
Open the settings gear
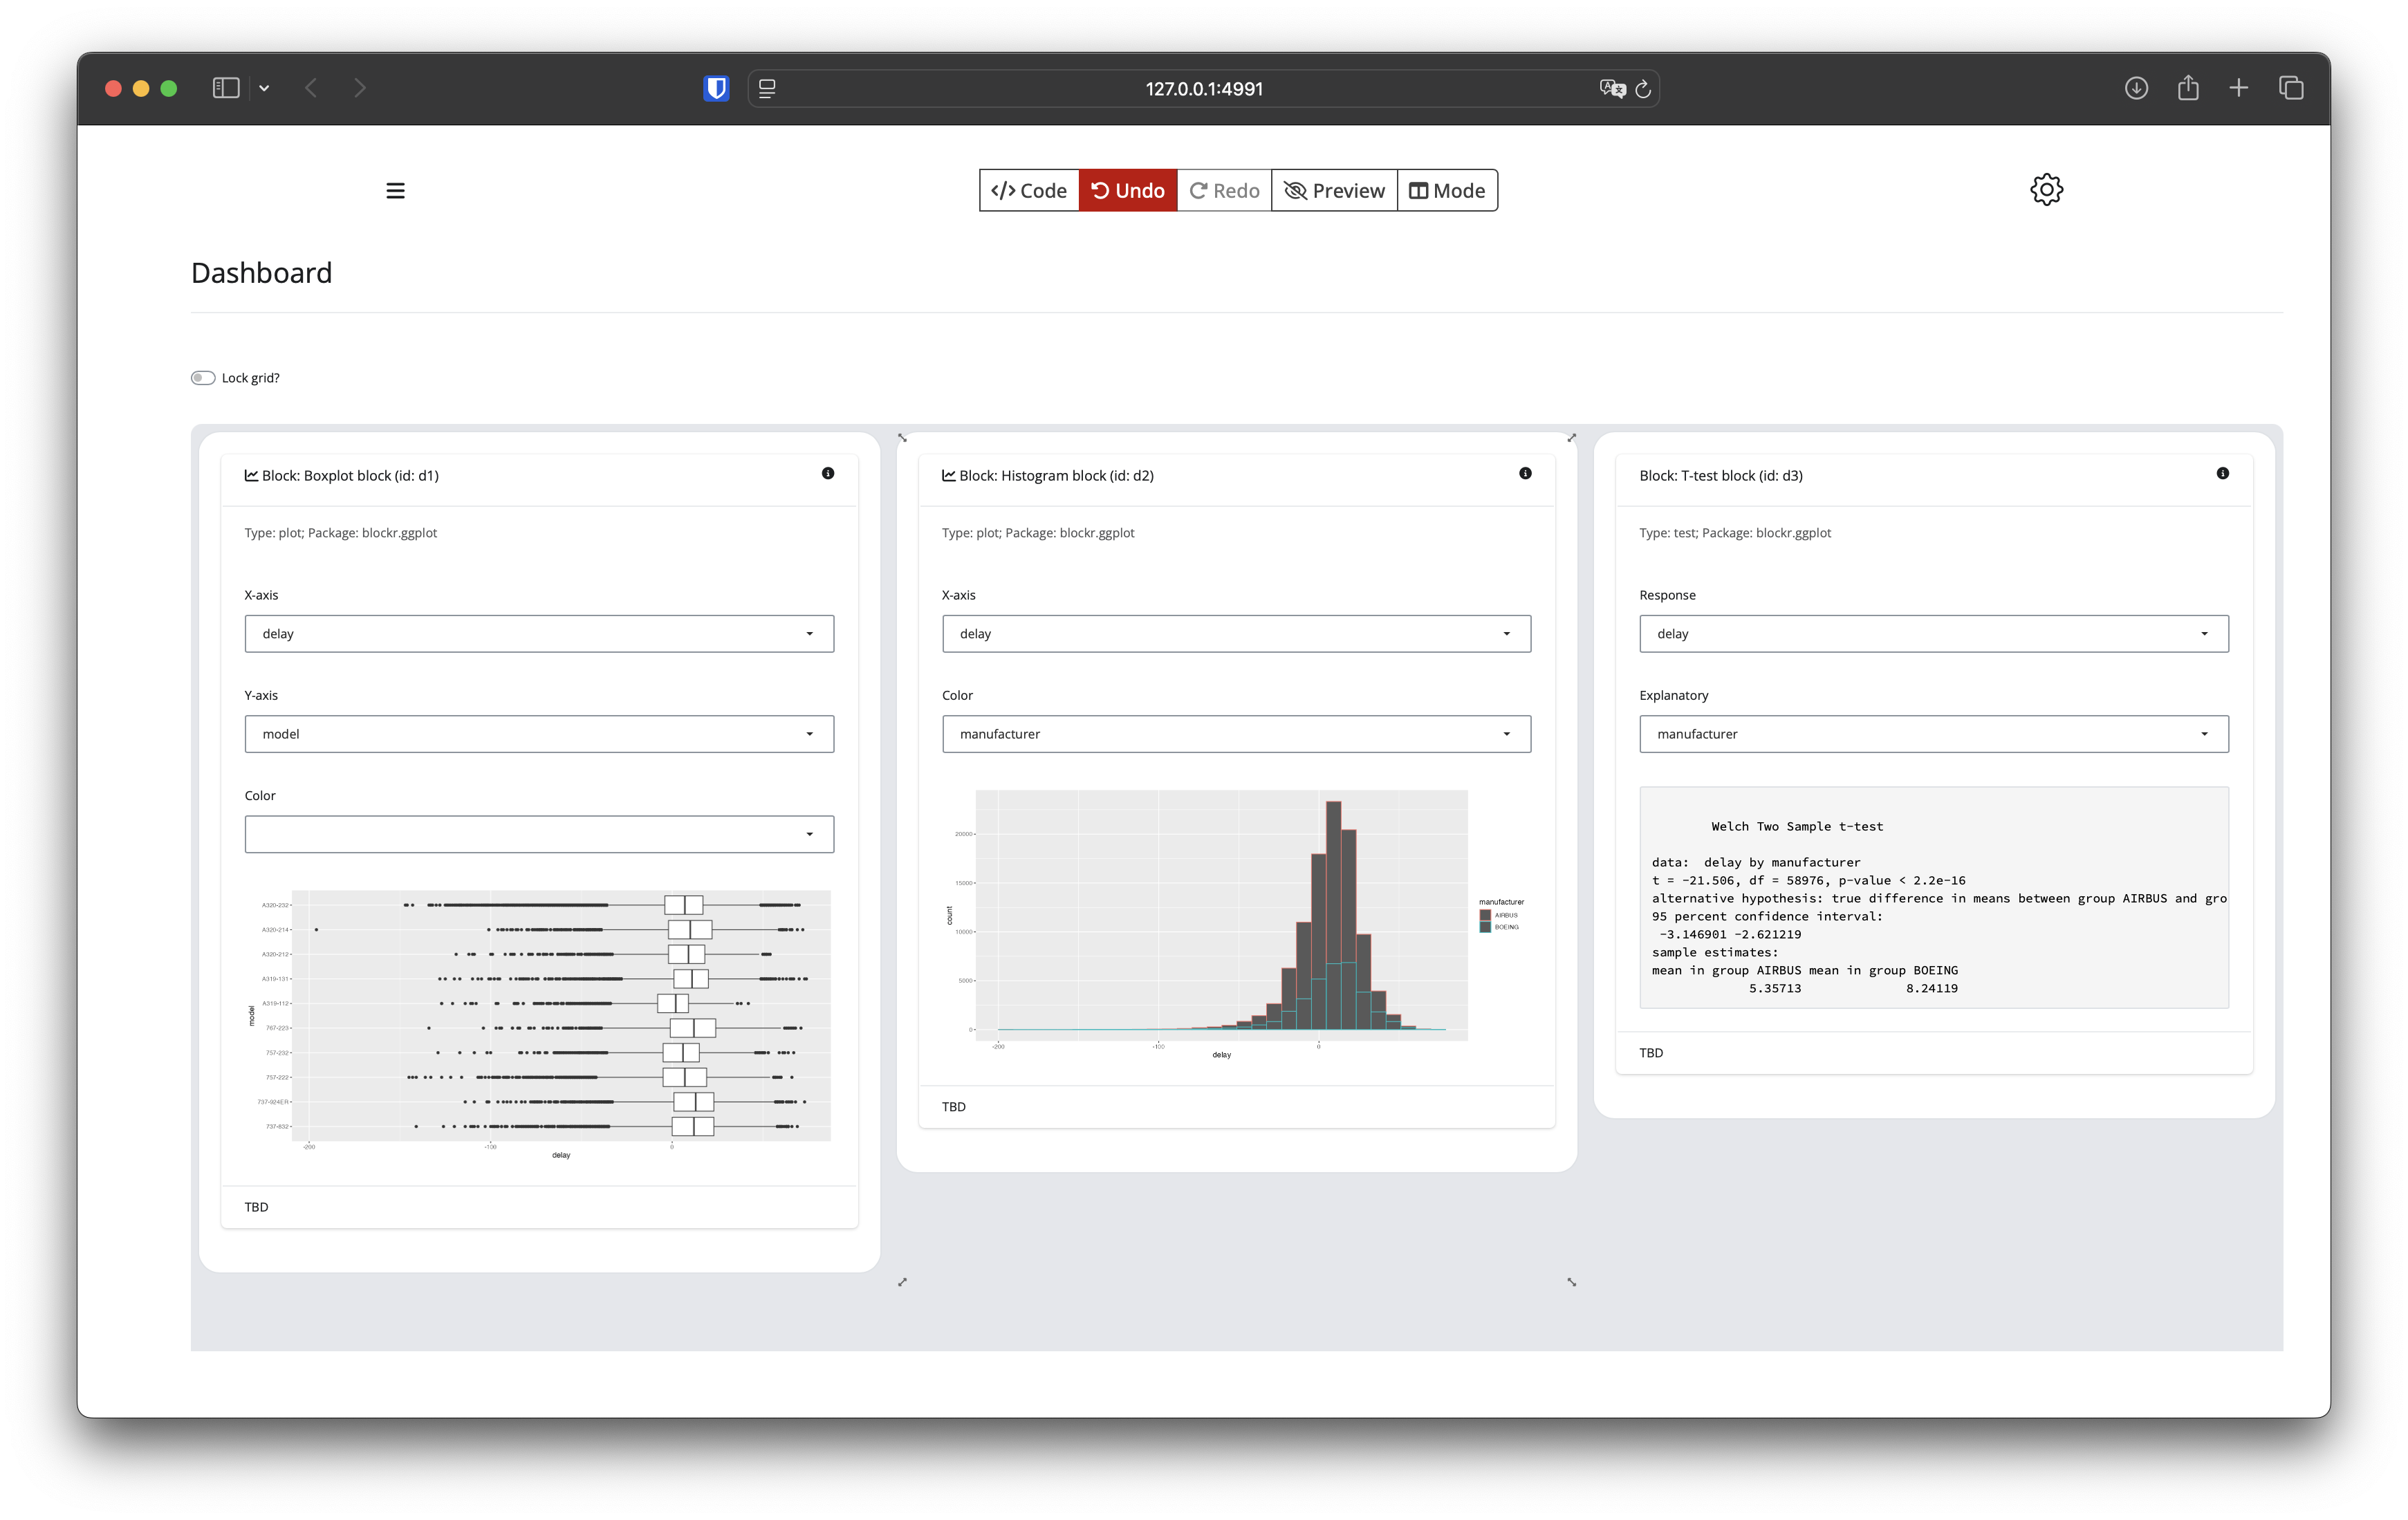[2046, 189]
